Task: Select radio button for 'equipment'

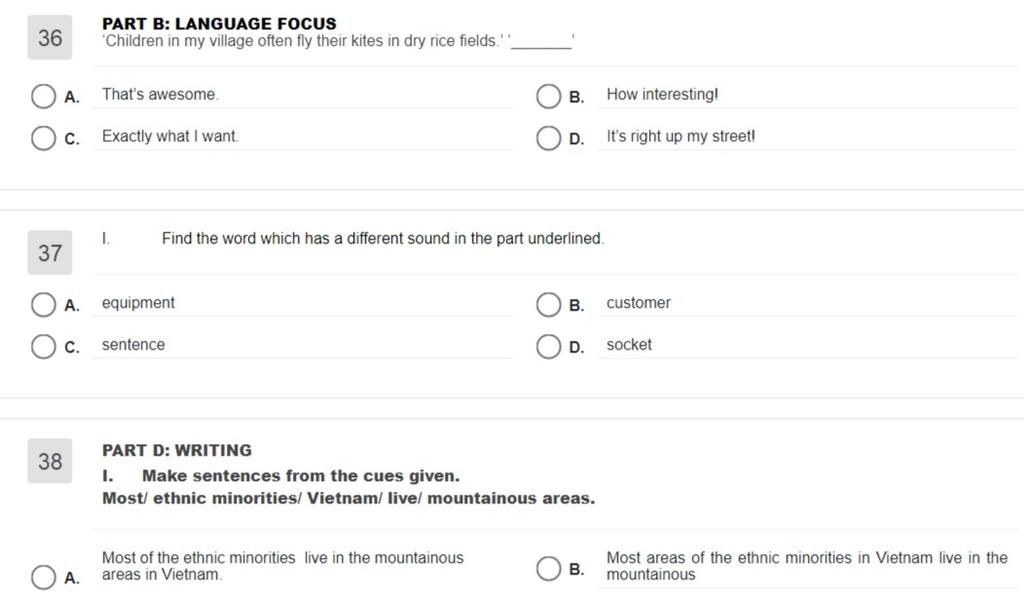Action: 43,305
